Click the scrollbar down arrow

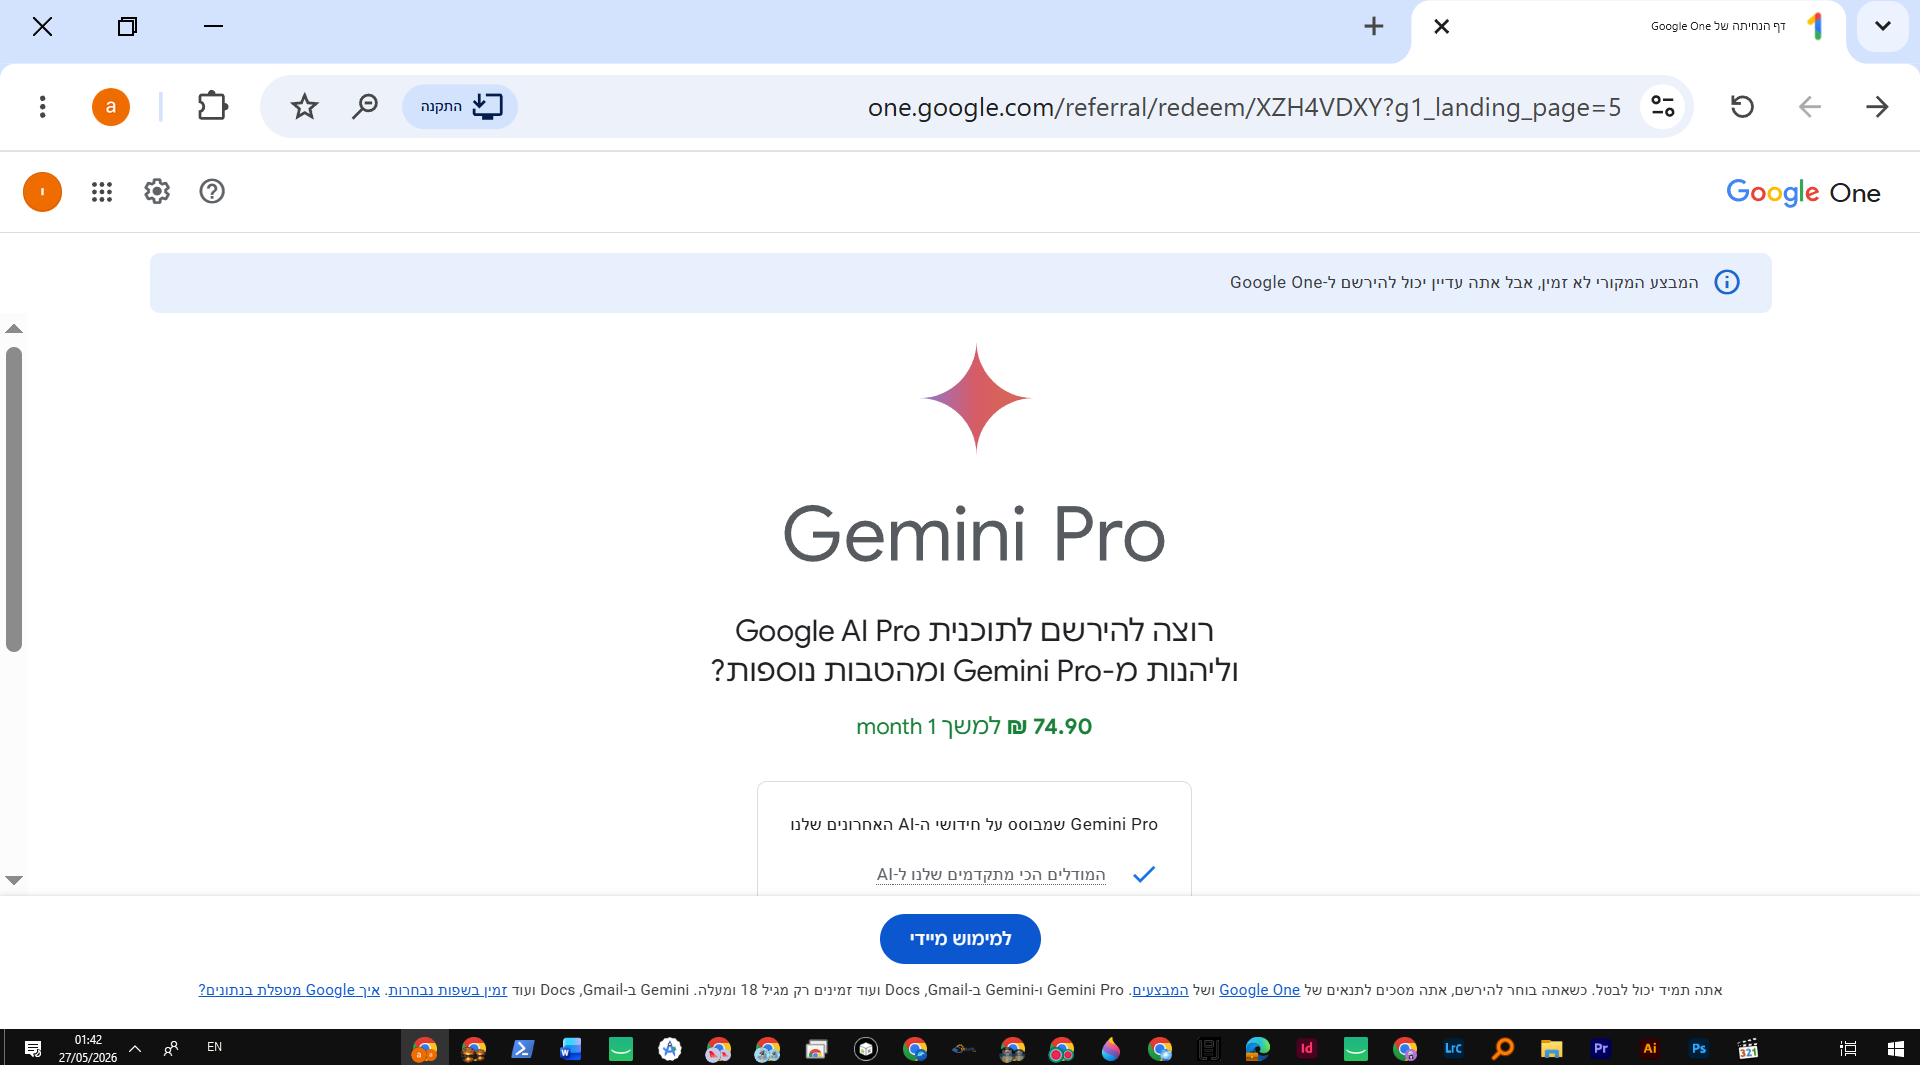14,880
